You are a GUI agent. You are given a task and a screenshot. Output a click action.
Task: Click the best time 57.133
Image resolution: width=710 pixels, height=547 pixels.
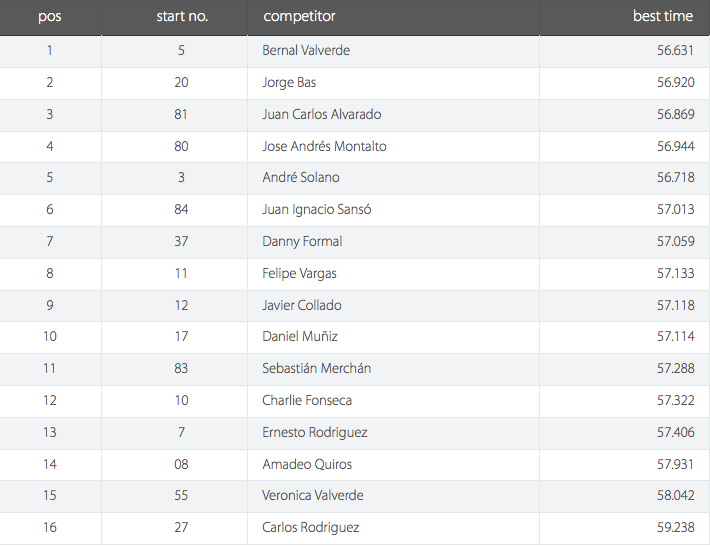(676, 274)
